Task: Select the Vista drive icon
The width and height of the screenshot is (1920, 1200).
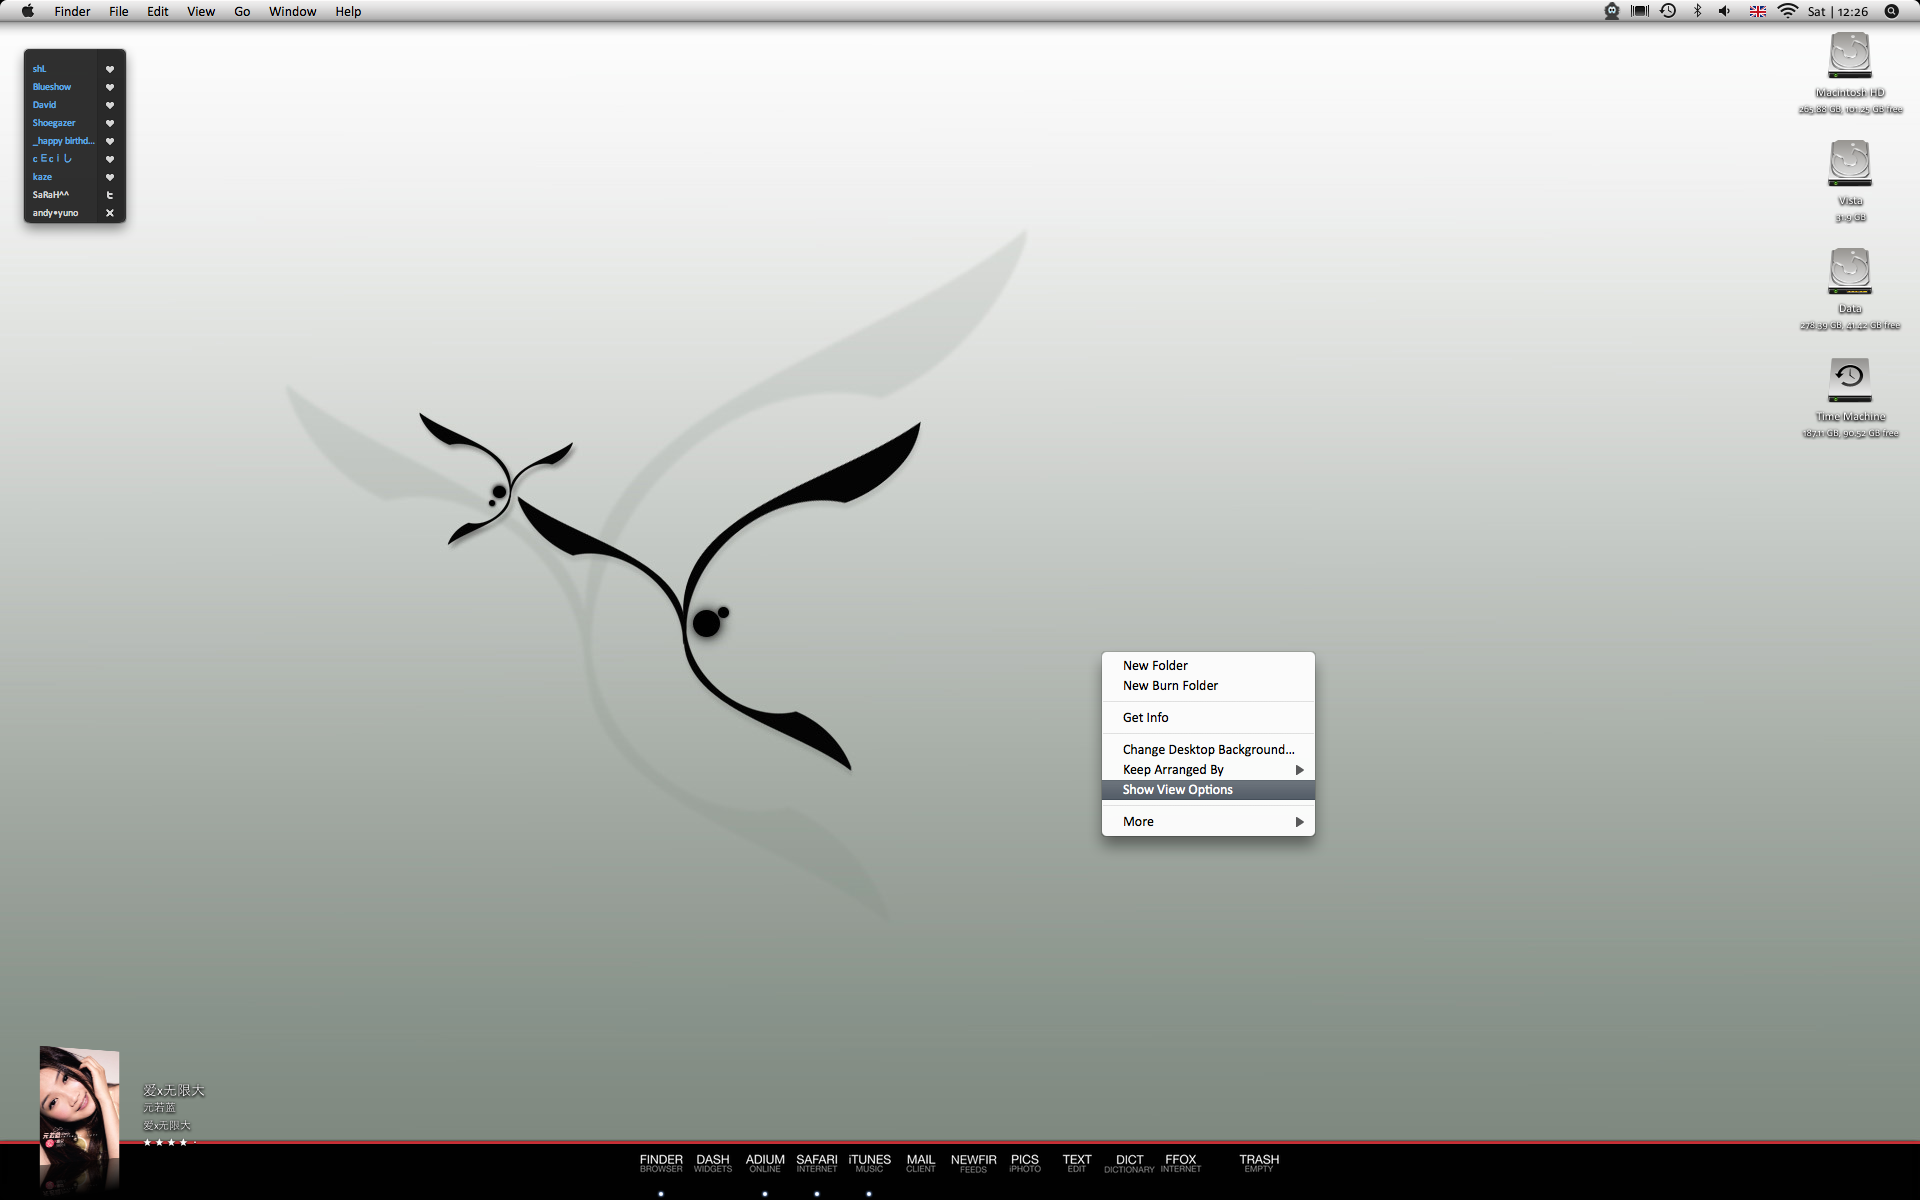Action: [1850, 163]
